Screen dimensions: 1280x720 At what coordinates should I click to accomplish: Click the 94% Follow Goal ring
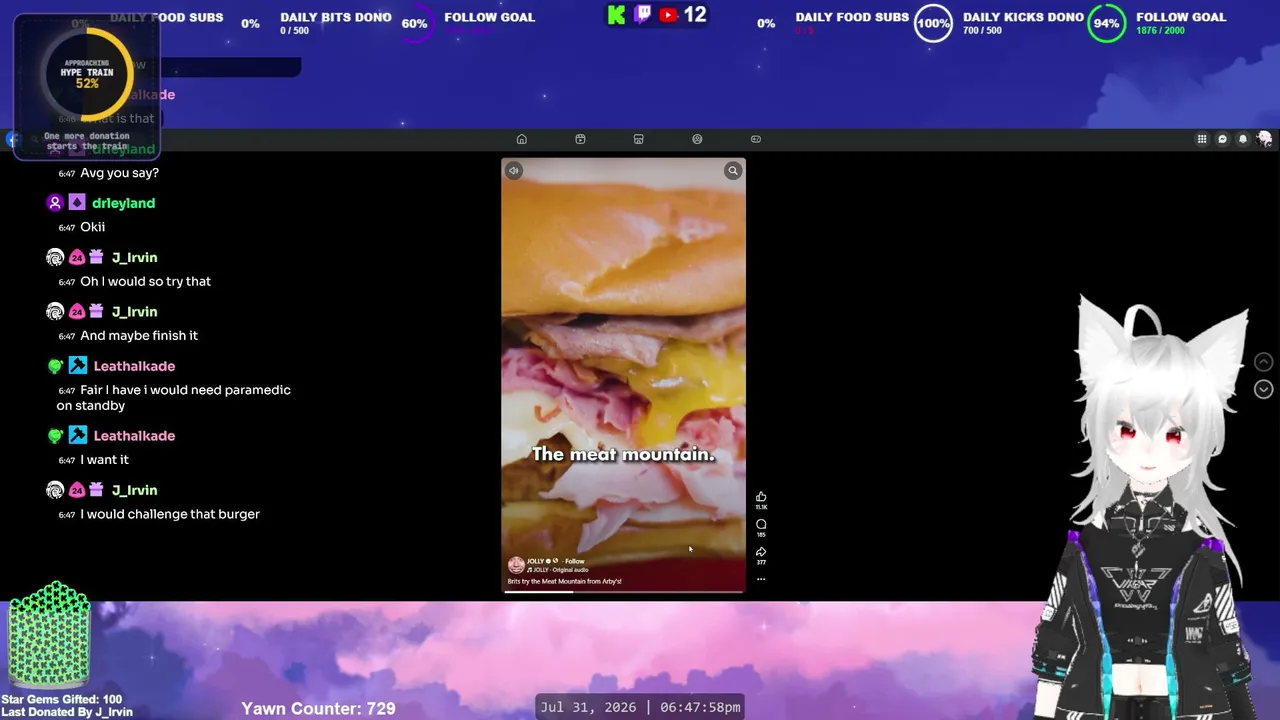[1106, 24]
